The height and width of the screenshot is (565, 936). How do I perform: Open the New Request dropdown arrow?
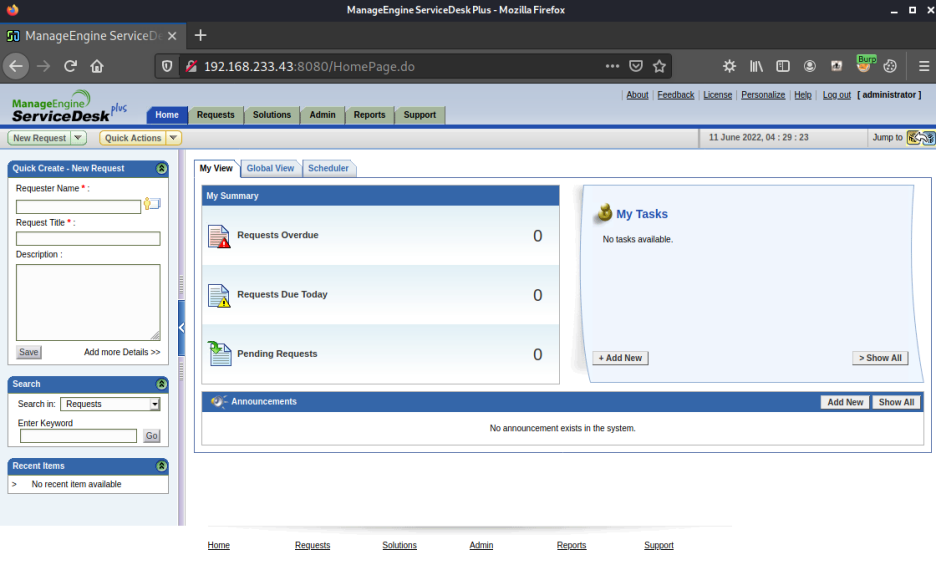coord(78,138)
